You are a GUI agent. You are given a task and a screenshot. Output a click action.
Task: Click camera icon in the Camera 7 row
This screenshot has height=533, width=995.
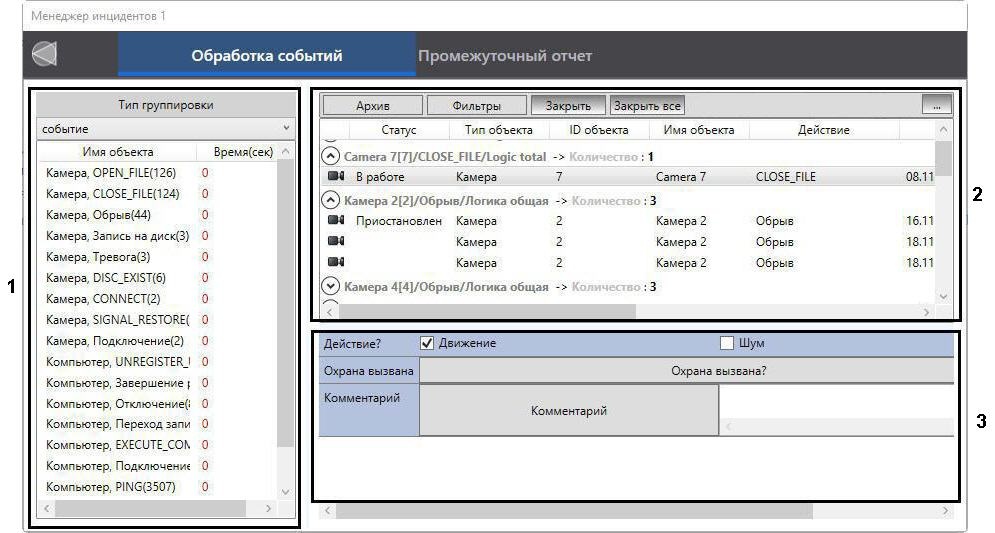[x=335, y=177]
